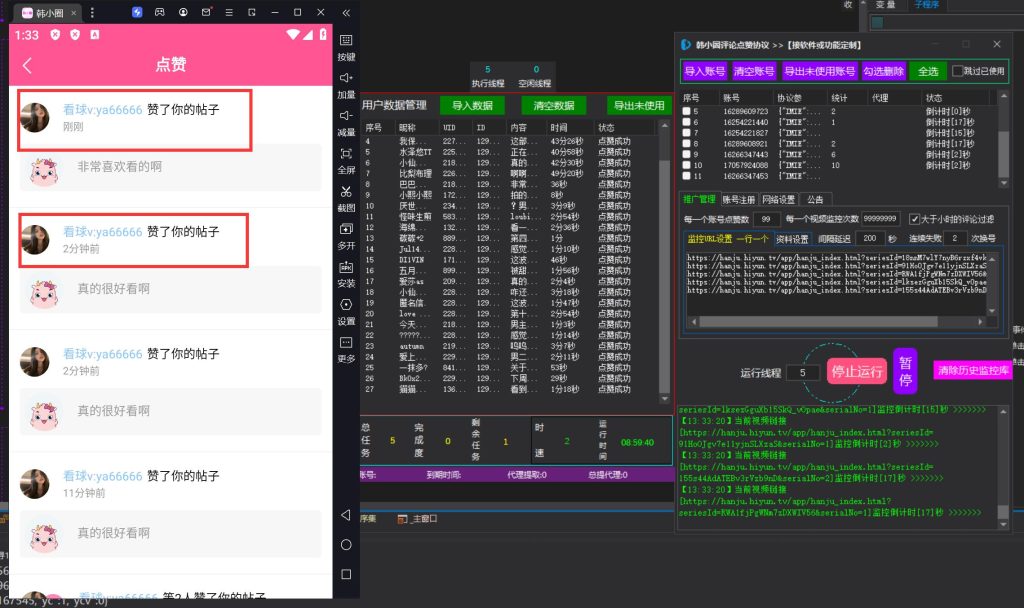Click the 导出未使用 button in 用户数据管理
The height and width of the screenshot is (608, 1024).
(x=639, y=105)
